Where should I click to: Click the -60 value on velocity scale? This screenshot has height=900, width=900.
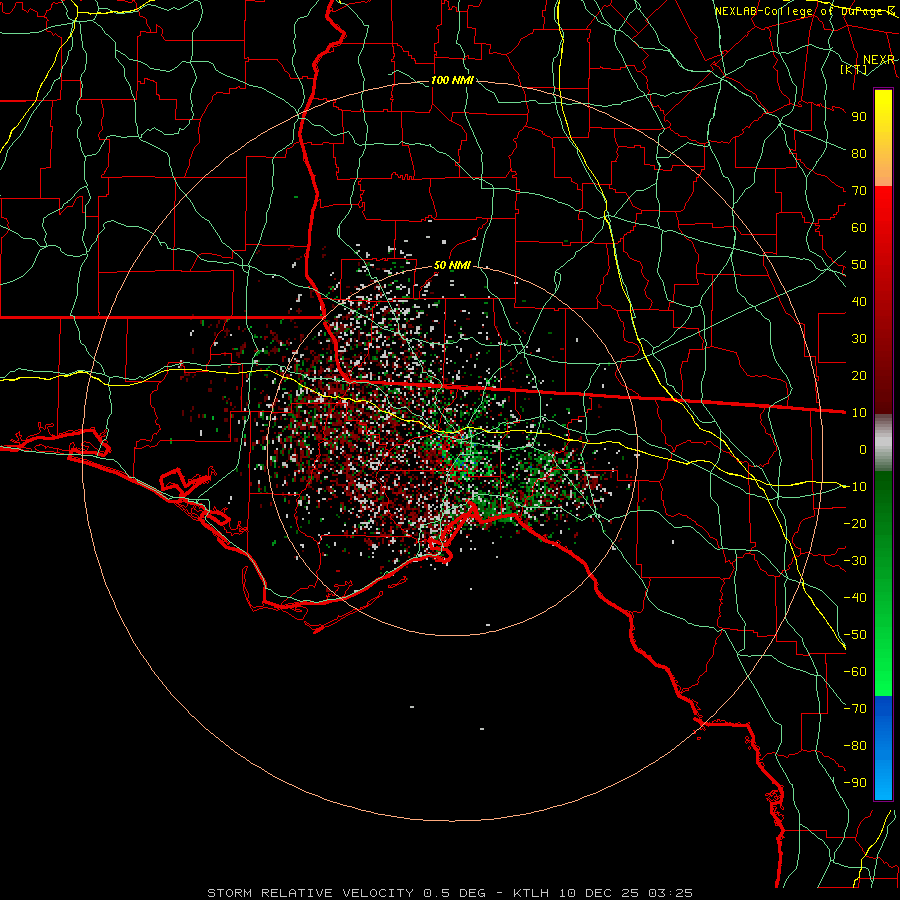pyautogui.click(x=855, y=672)
